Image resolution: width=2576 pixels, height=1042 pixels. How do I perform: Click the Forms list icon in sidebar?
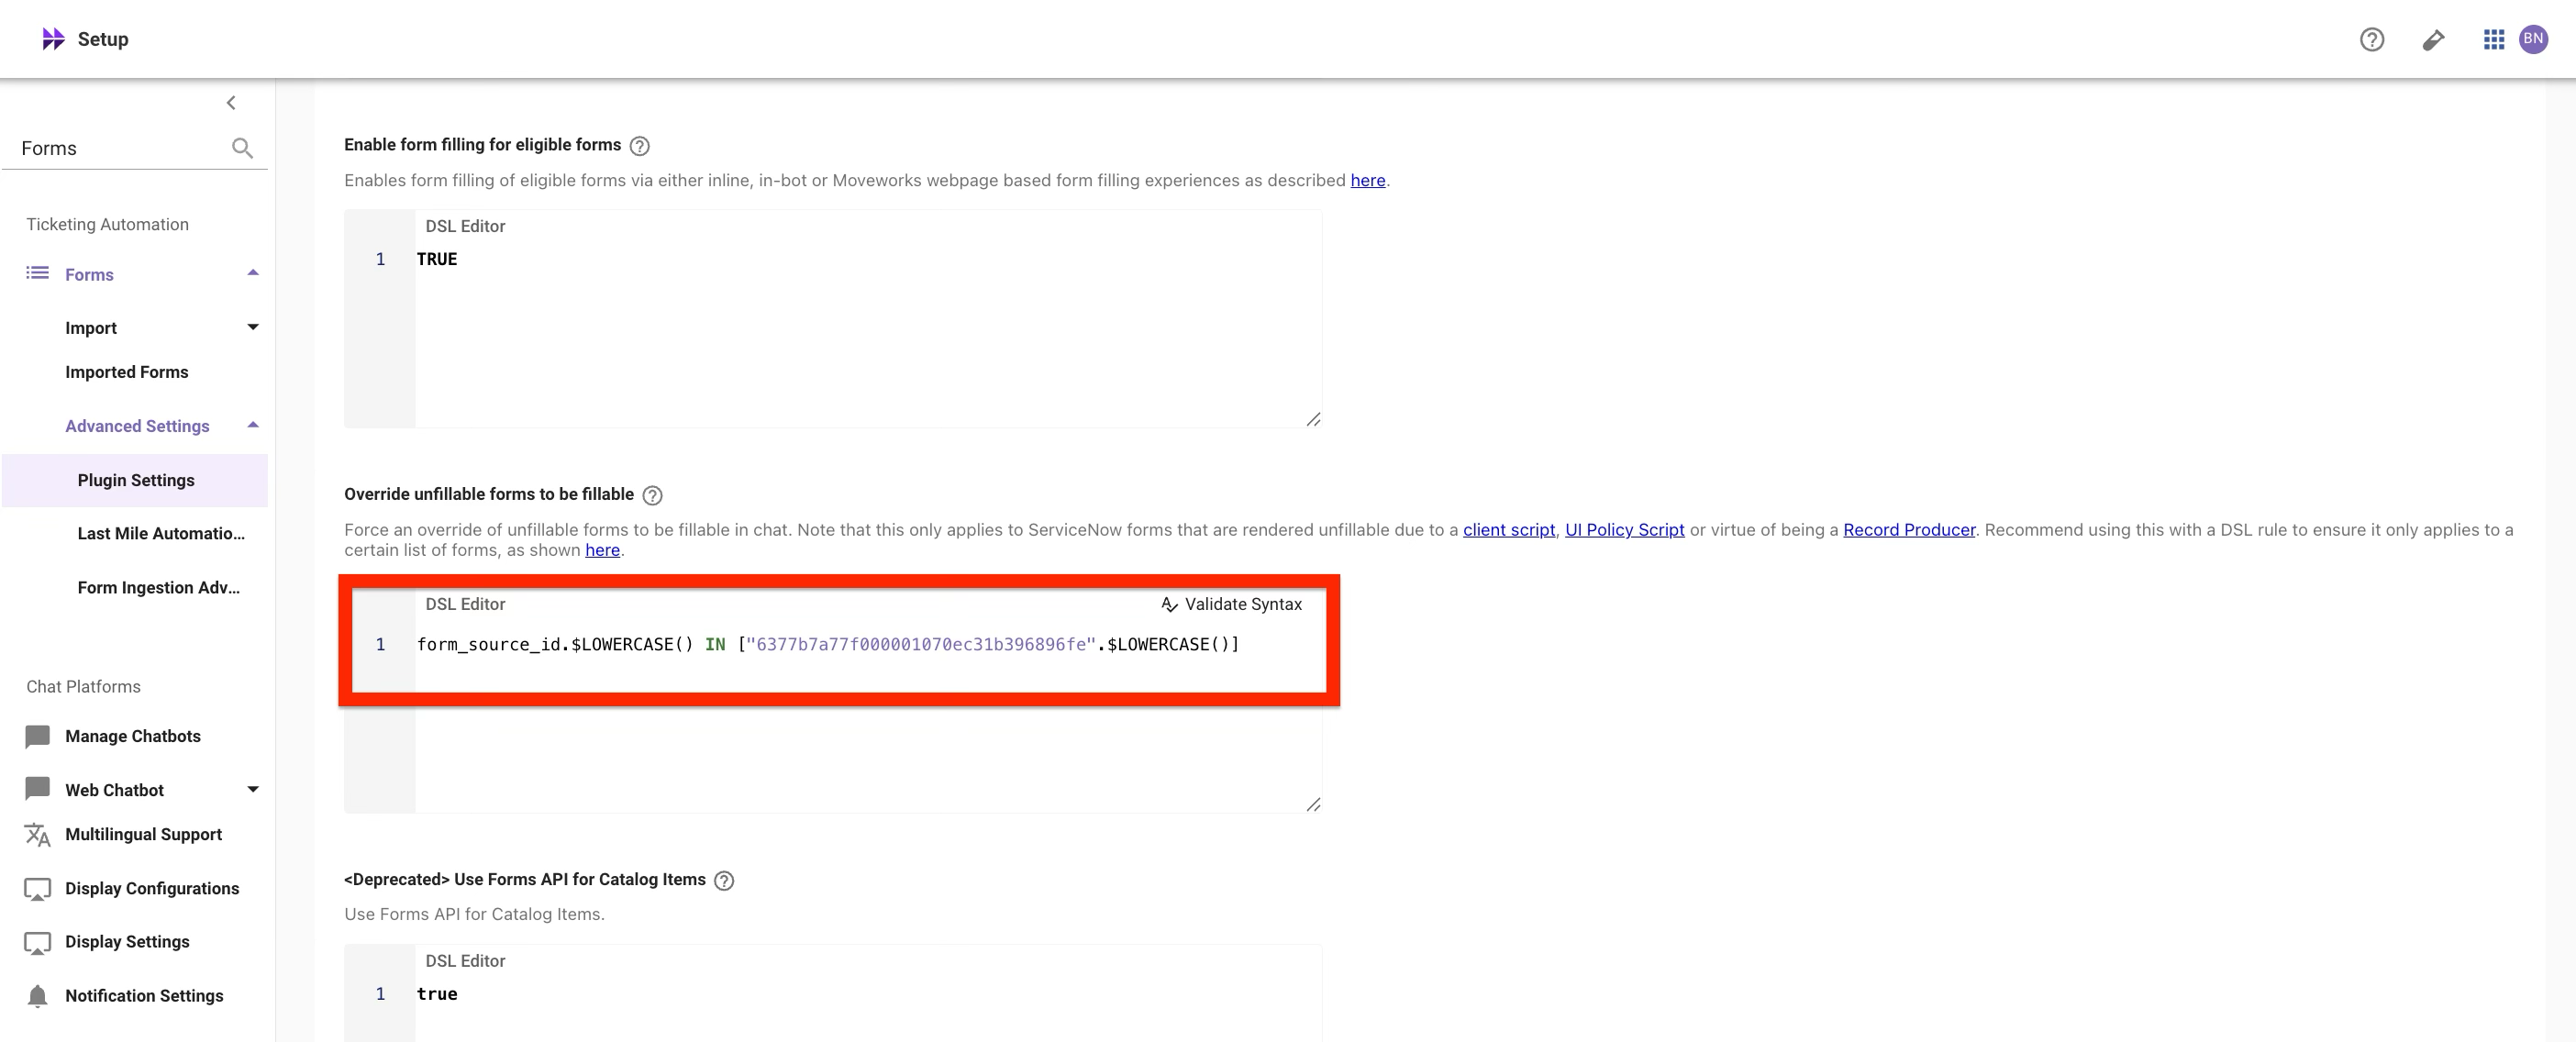[x=37, y=273]
